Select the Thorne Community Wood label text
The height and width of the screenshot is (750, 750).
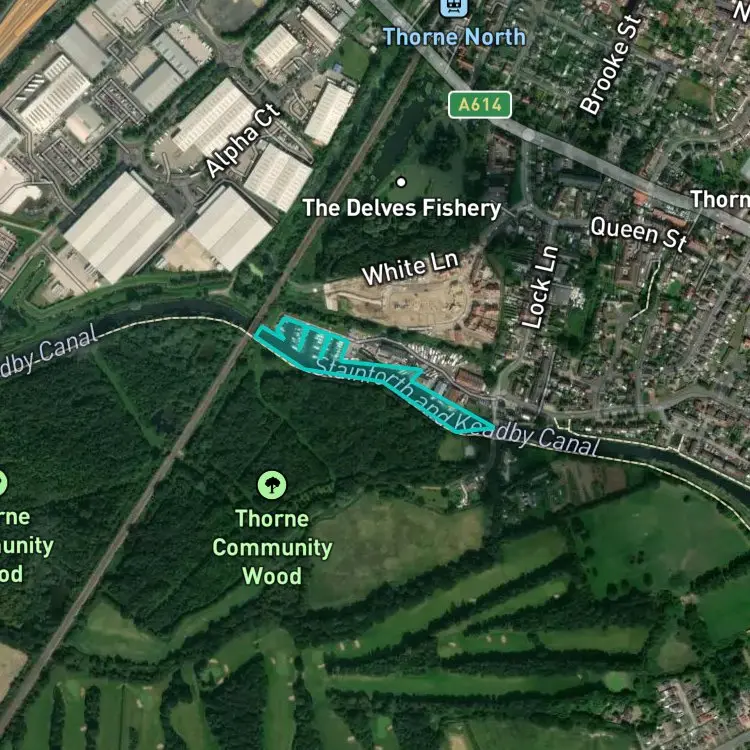(x=272, y=547)
